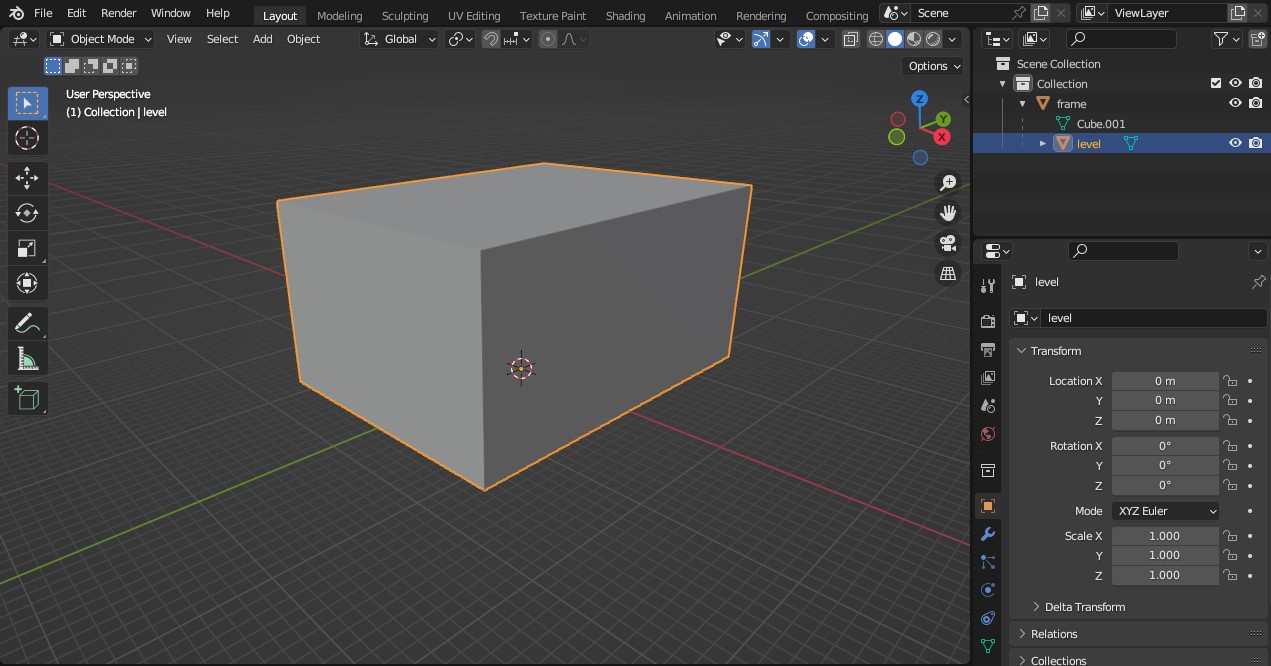Click the Location Y value field
This screenshot has width=1271, height=666.
1165,400
